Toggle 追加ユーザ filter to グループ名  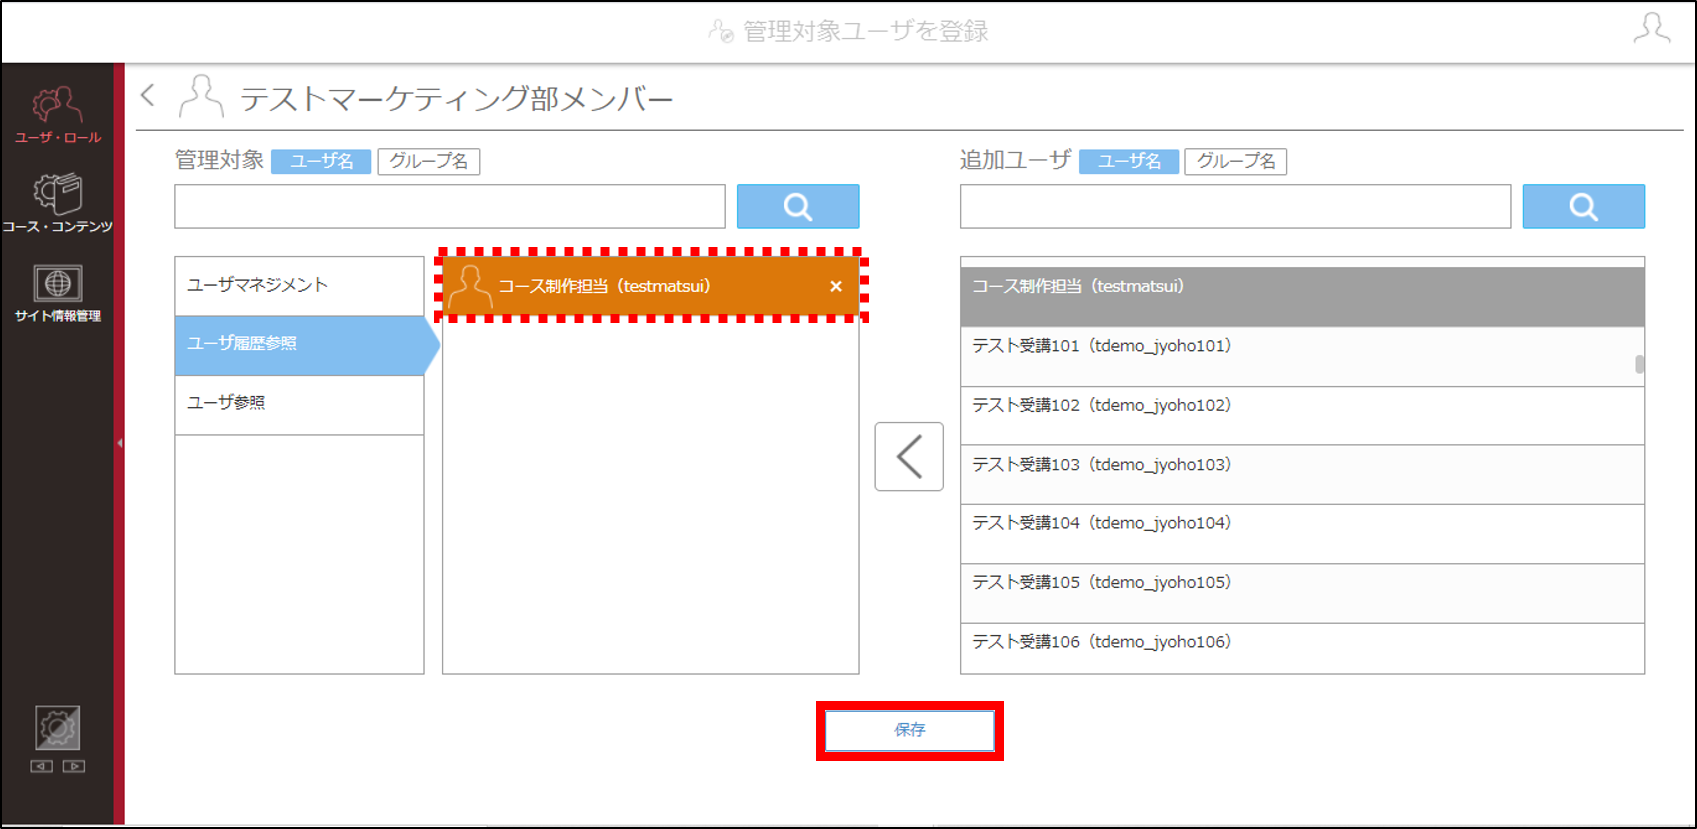1236,161
